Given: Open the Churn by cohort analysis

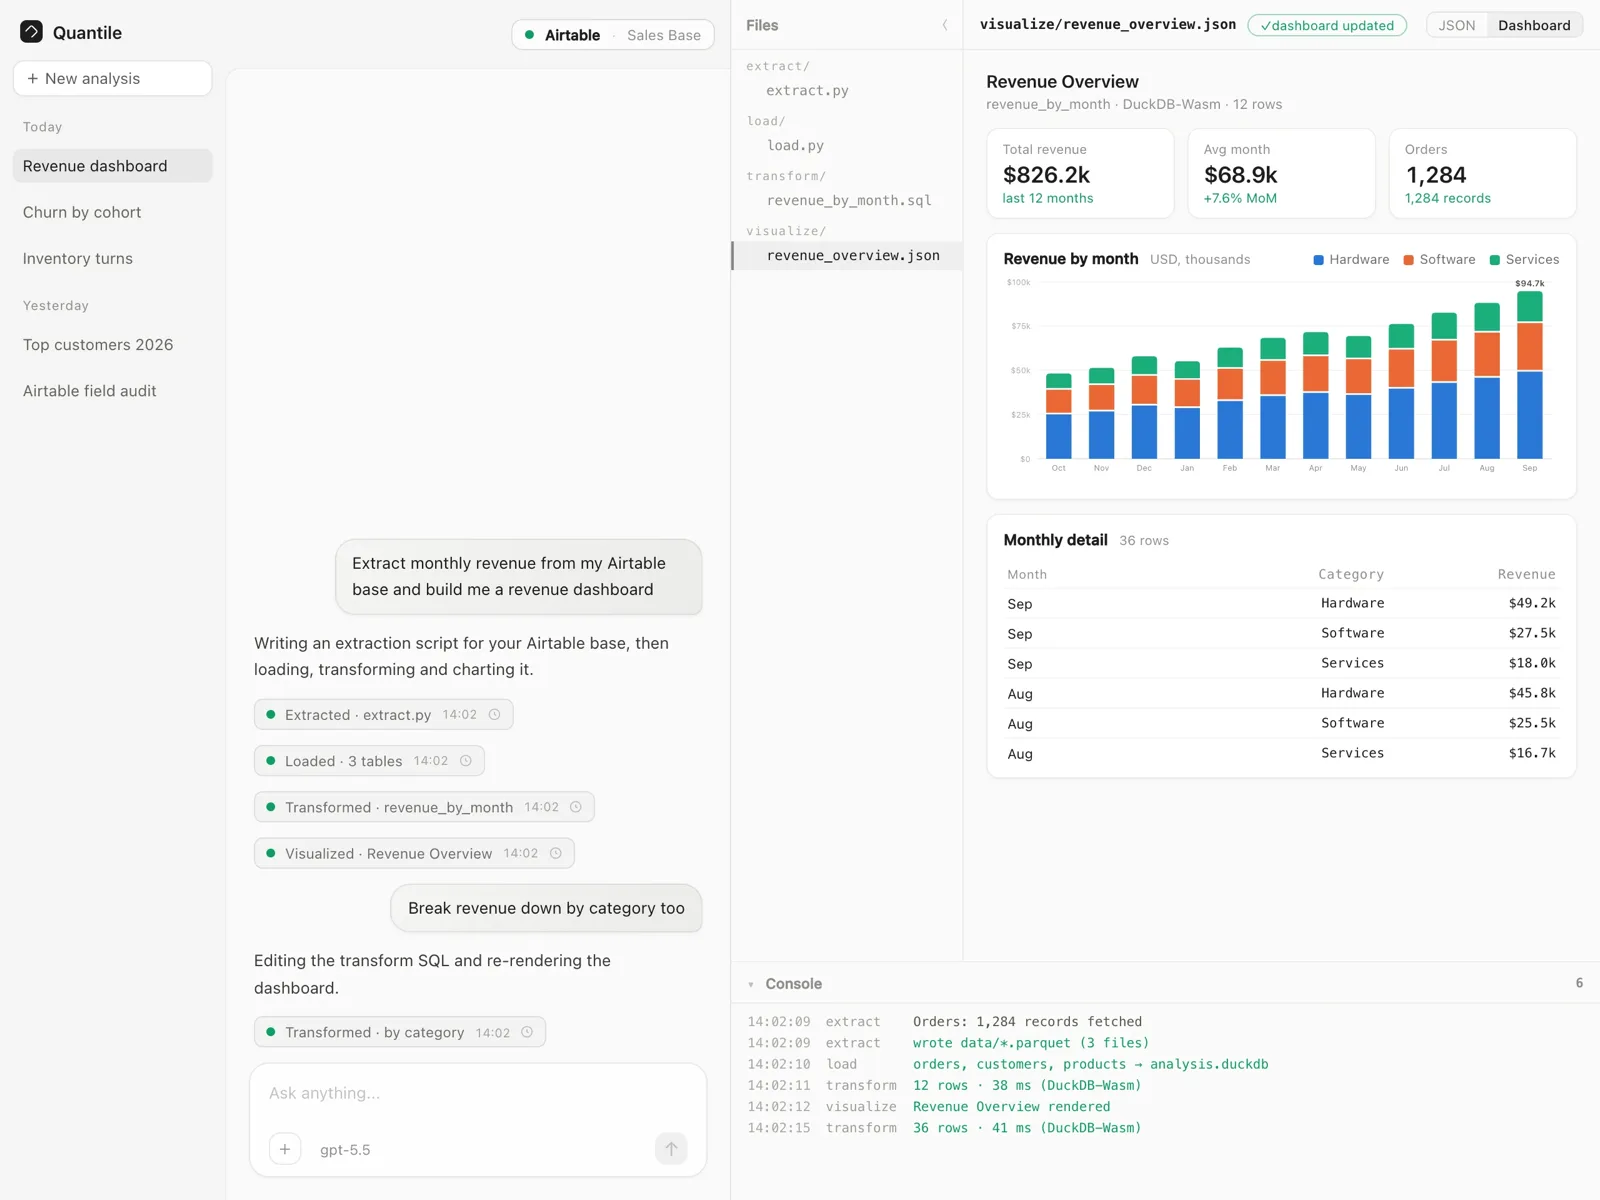Looking at the screenshot, I should coord(112,212).
